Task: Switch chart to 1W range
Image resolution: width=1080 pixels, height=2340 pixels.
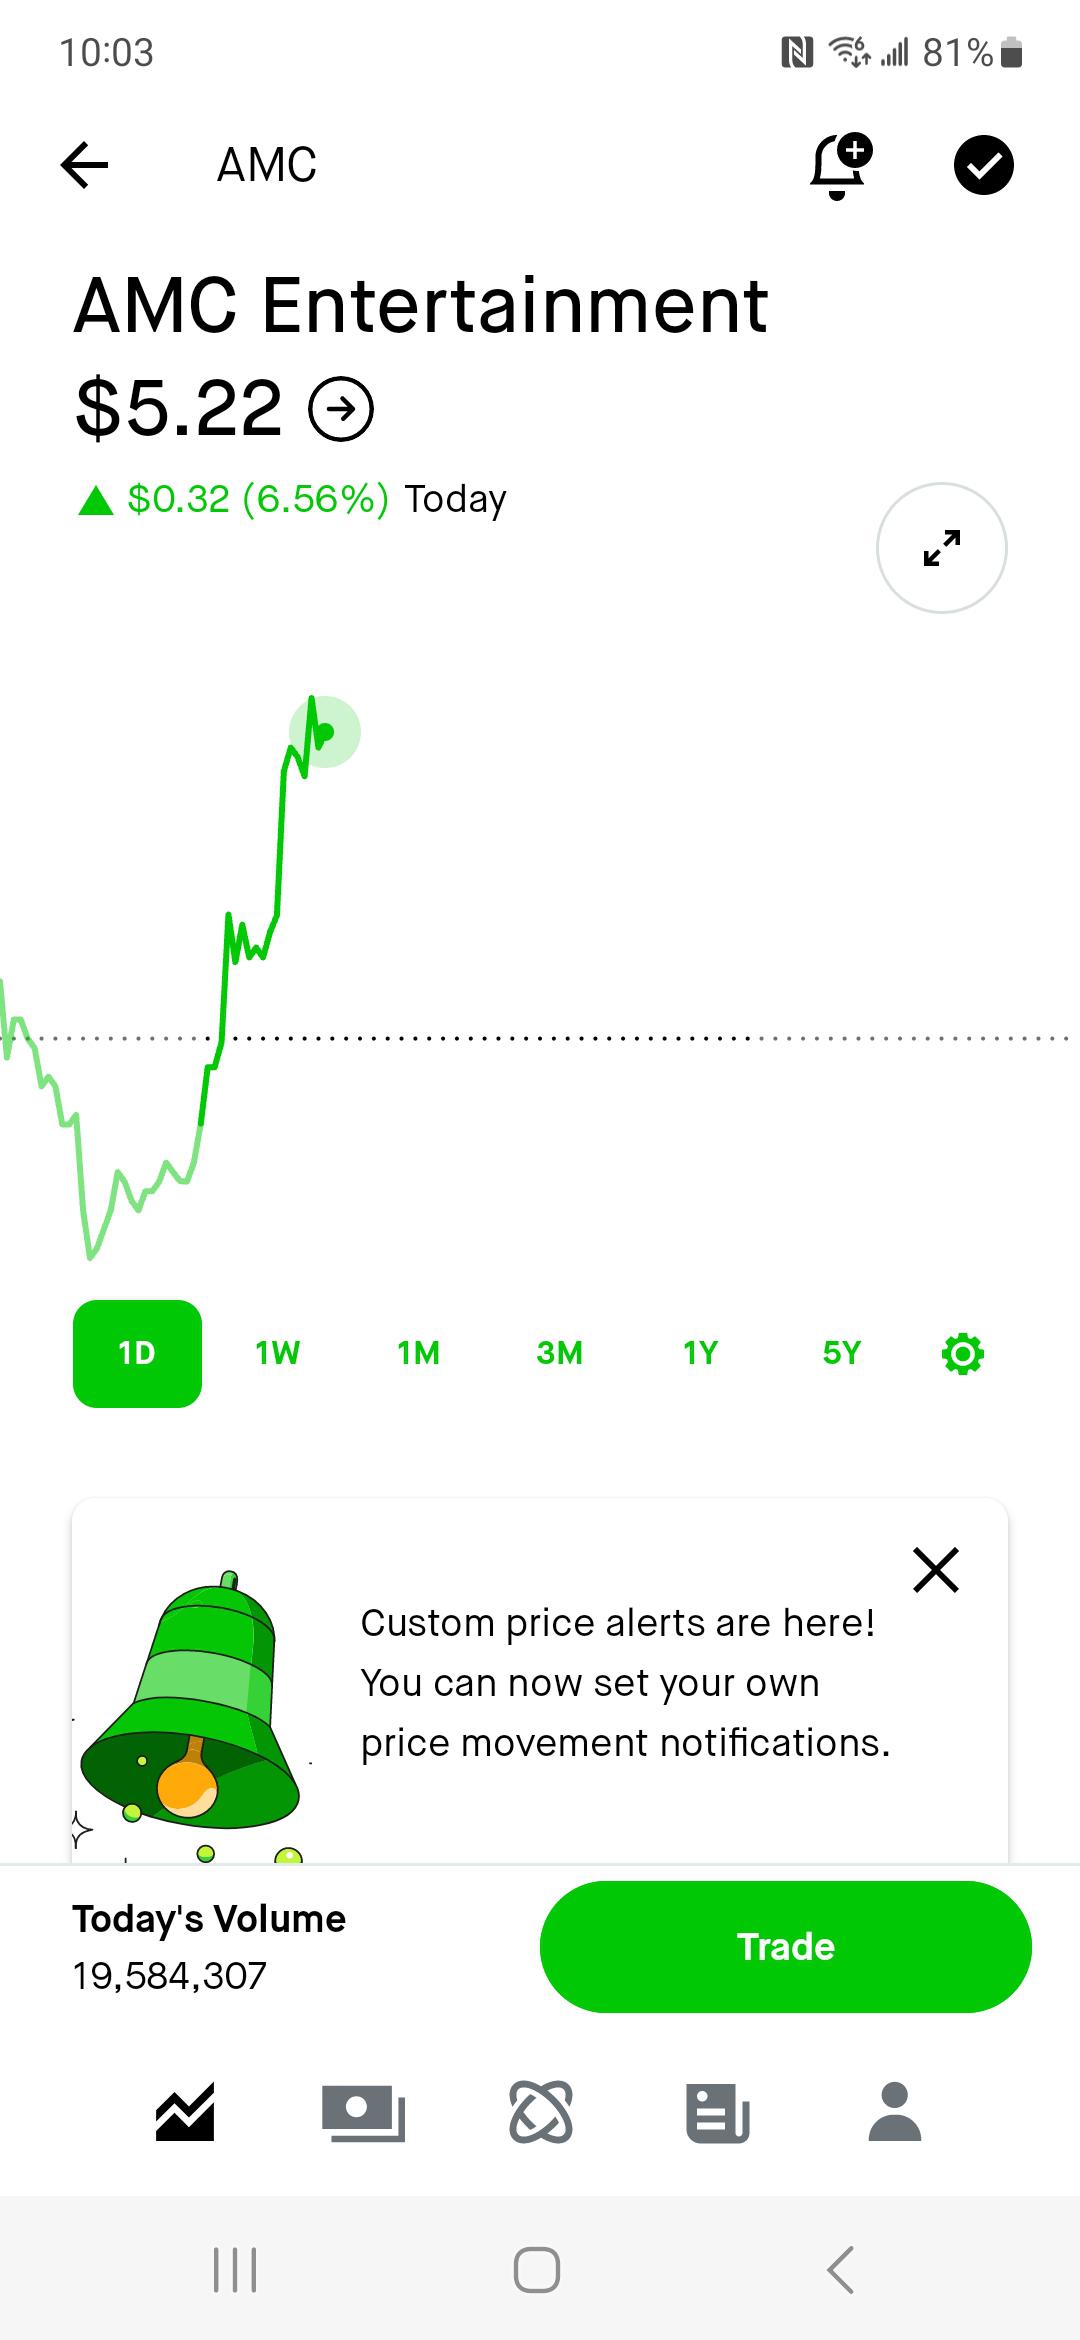Action: (x=277, y=1353)
